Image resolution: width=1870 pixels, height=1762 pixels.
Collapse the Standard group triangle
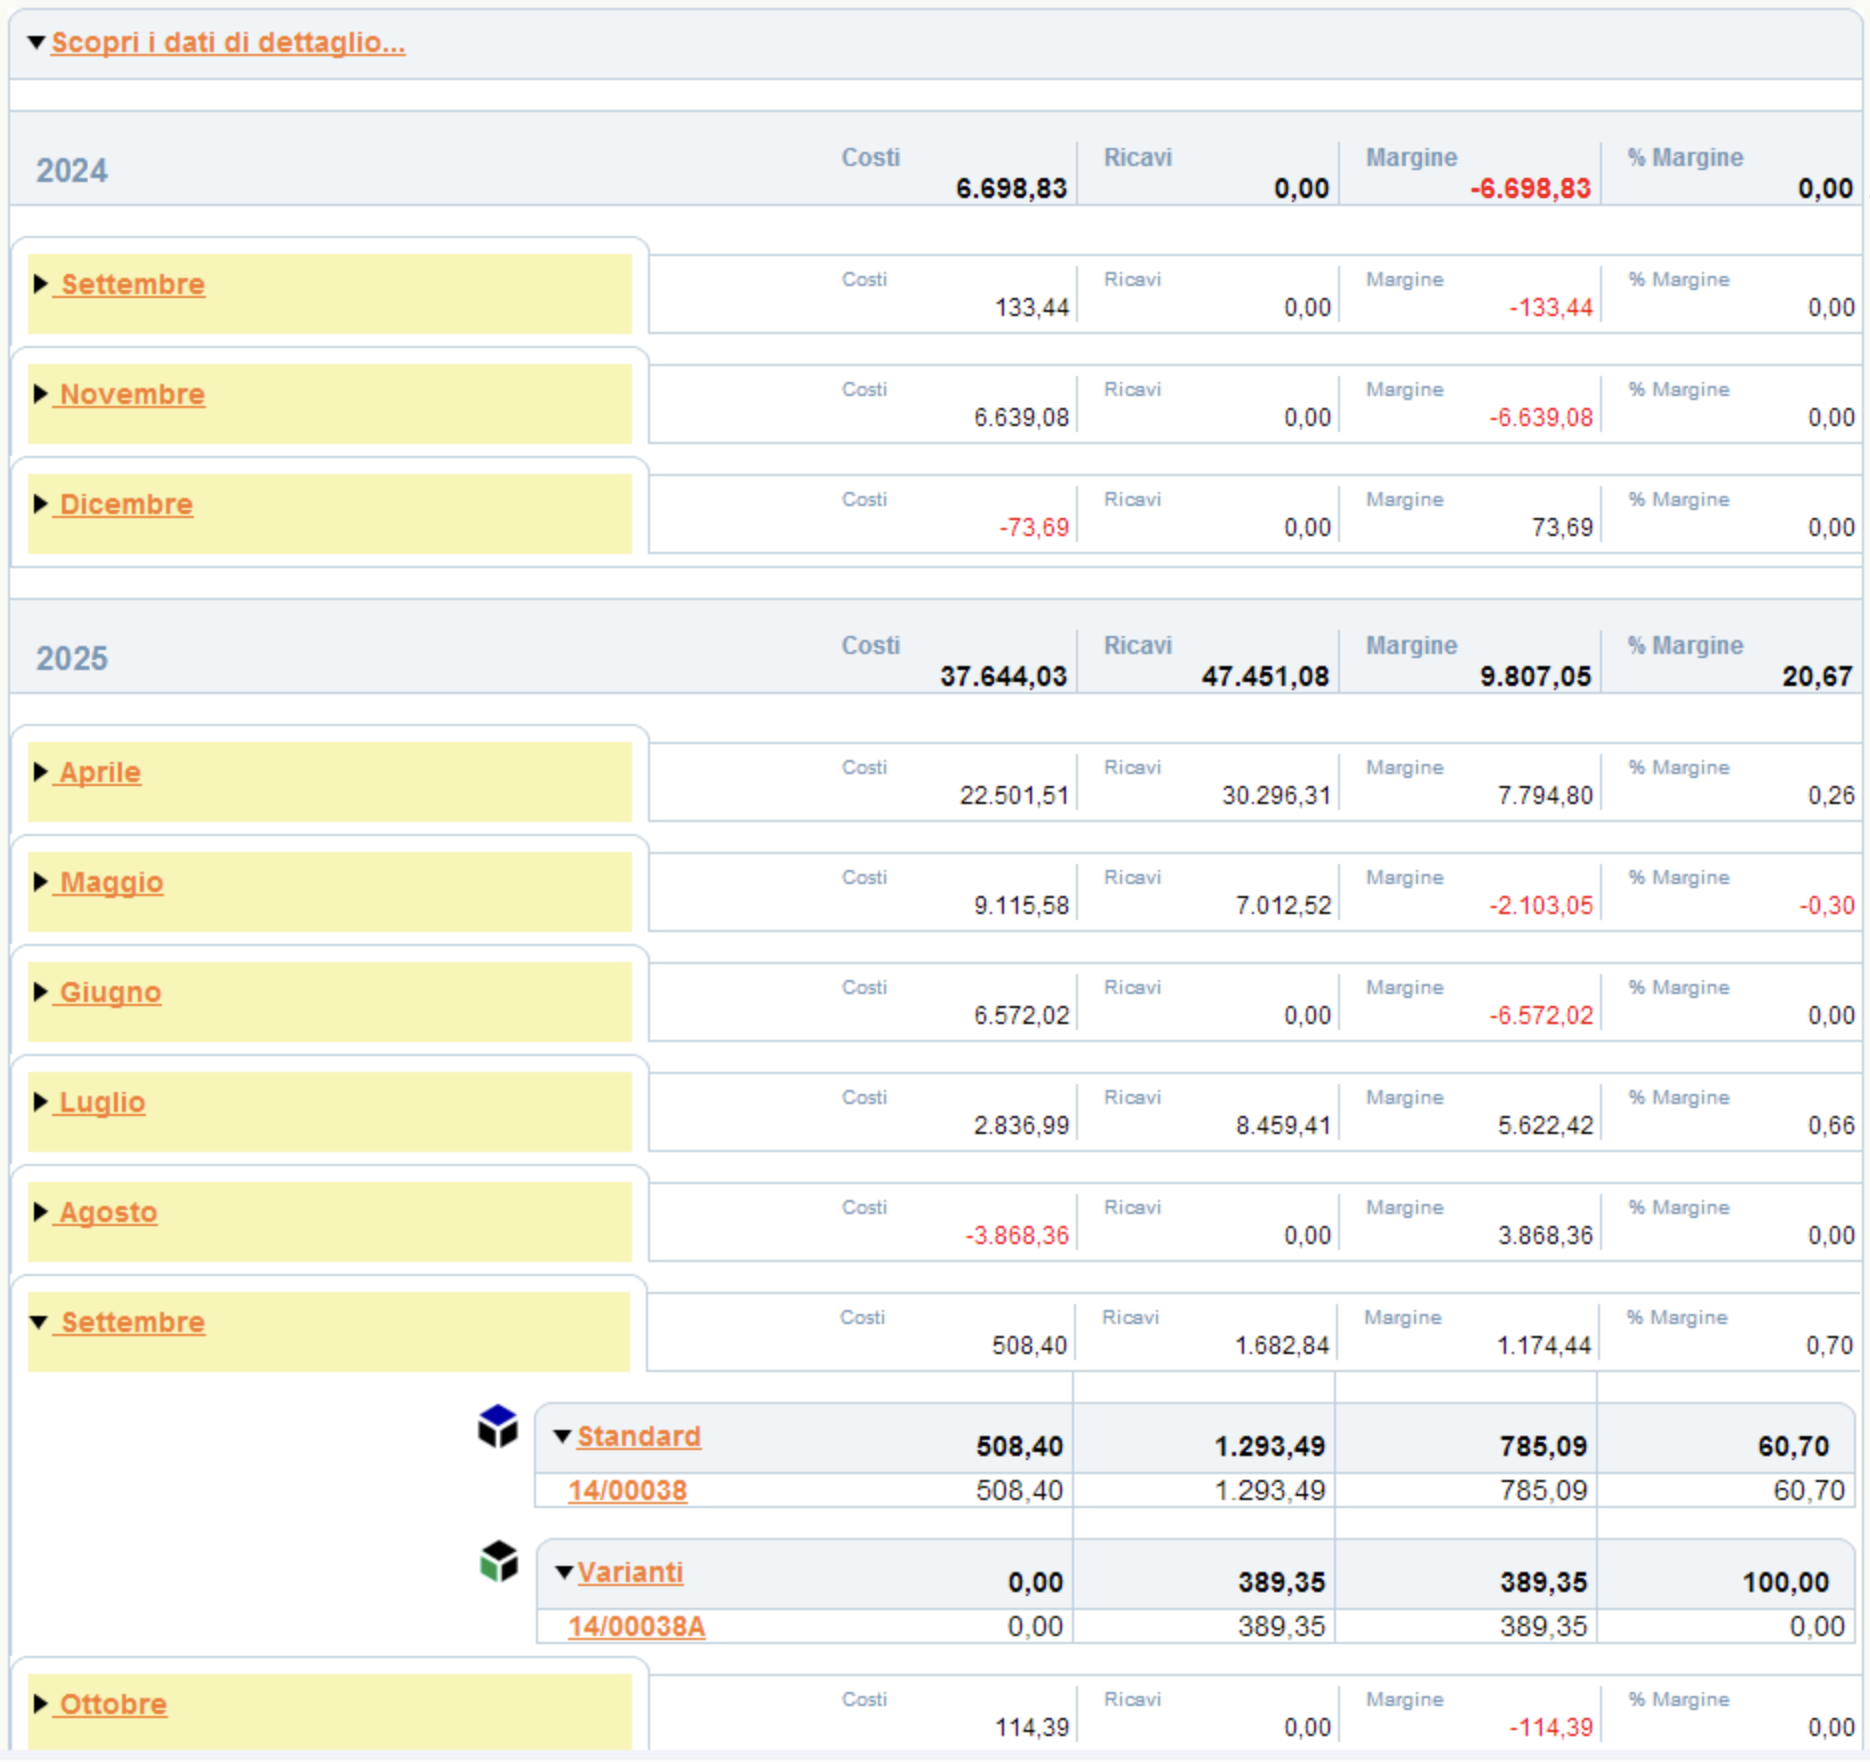pyautogui.click(x=563, y=1437)
